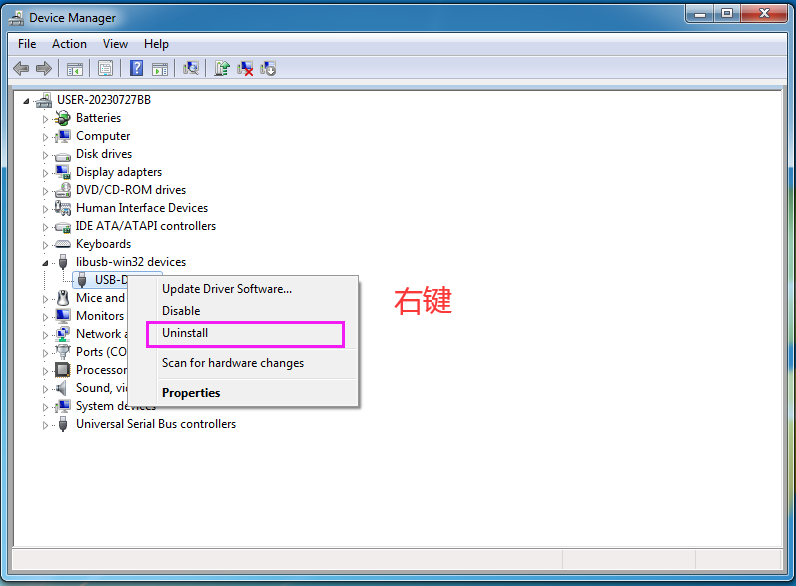796x586 pixels.
Task: Click the Disable device toolbar icon
Action: [x=268, y=69]
